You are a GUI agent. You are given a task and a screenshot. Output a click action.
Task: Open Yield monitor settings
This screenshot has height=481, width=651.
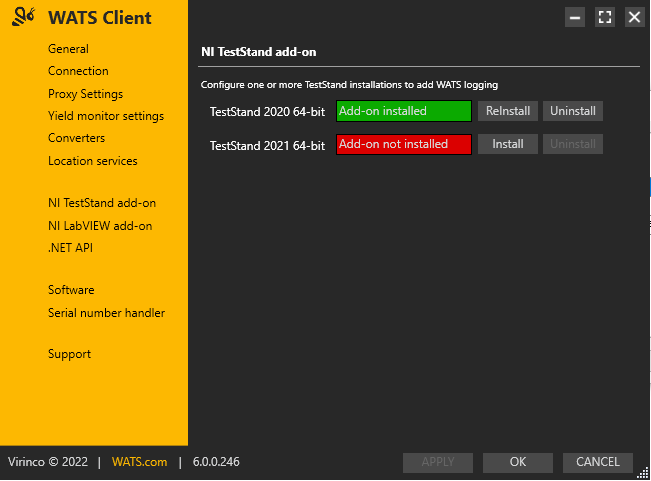(106, 116)
